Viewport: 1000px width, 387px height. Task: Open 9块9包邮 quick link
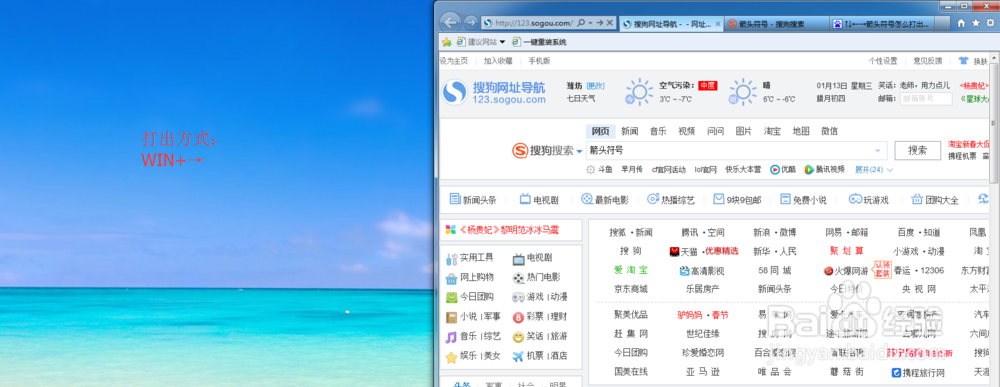(x=737, y=200)
